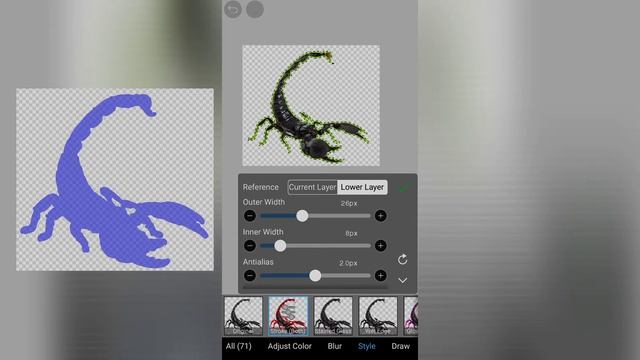Viewport: 640px width, 360px height.
Task: Choose the Stained Glass filter thumbnail
Action: (x=333, y=316)
